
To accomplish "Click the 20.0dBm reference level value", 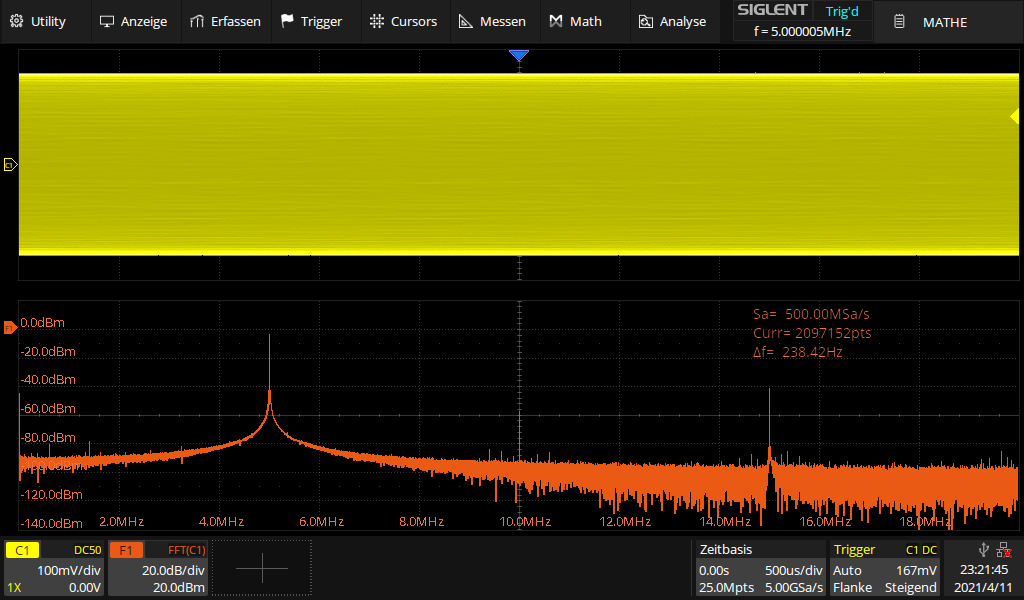I will pos(179,588).
